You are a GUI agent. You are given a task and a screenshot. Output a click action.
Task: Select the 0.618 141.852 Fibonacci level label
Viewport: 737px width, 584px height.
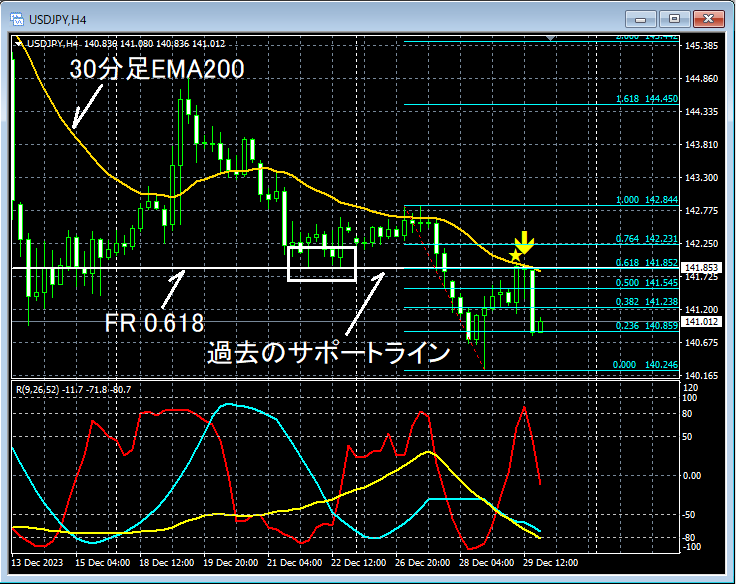point(647,263)
